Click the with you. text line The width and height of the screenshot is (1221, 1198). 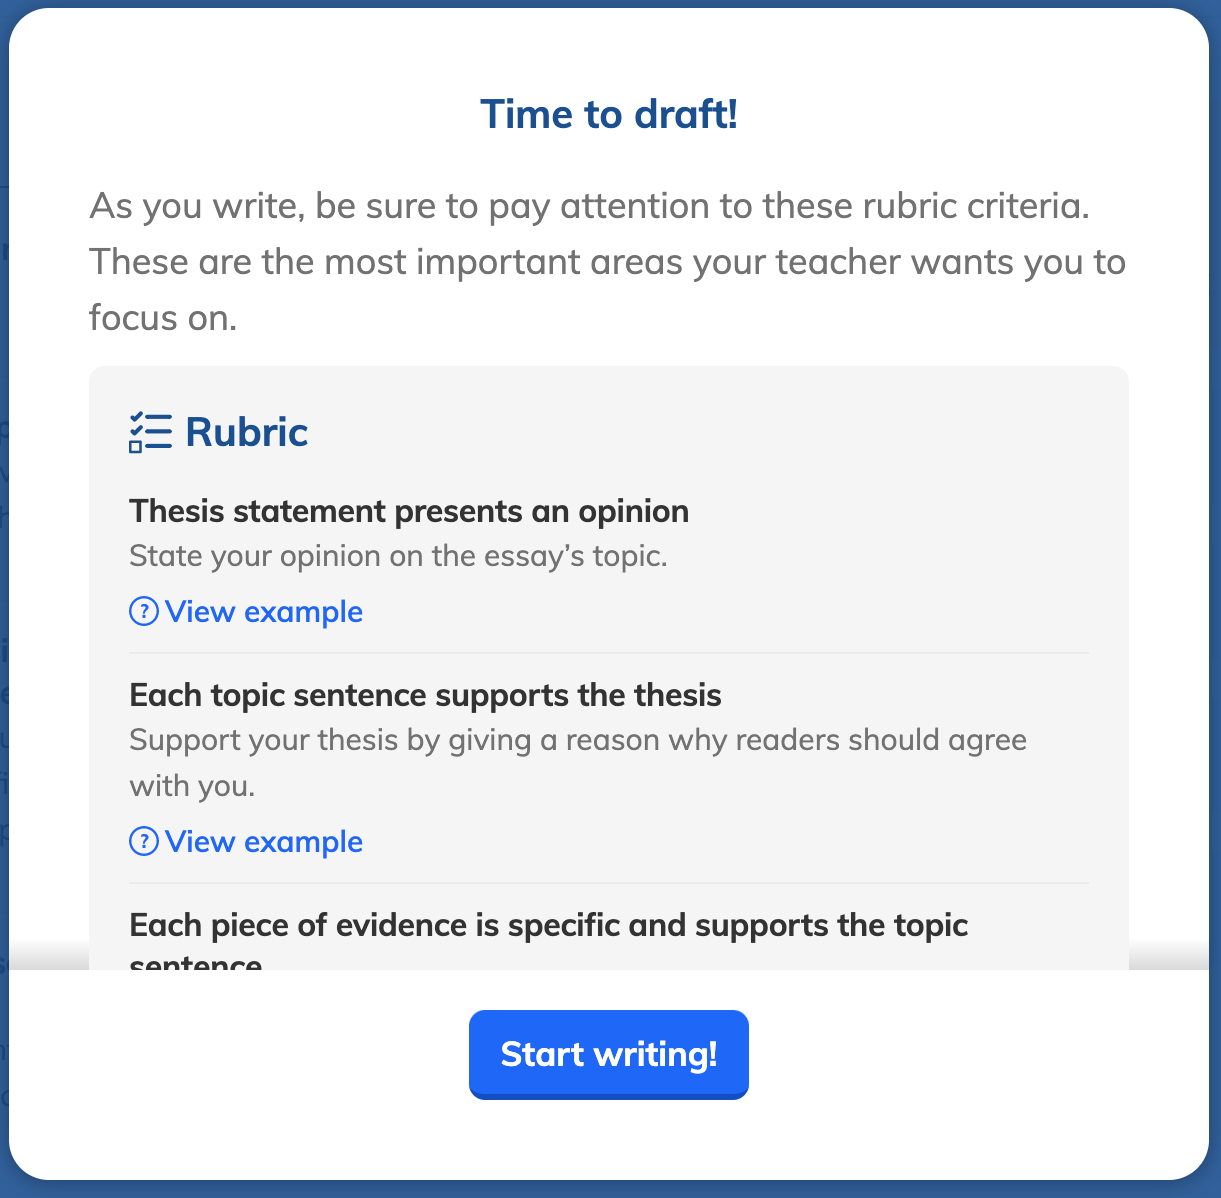tap(192, 786)
